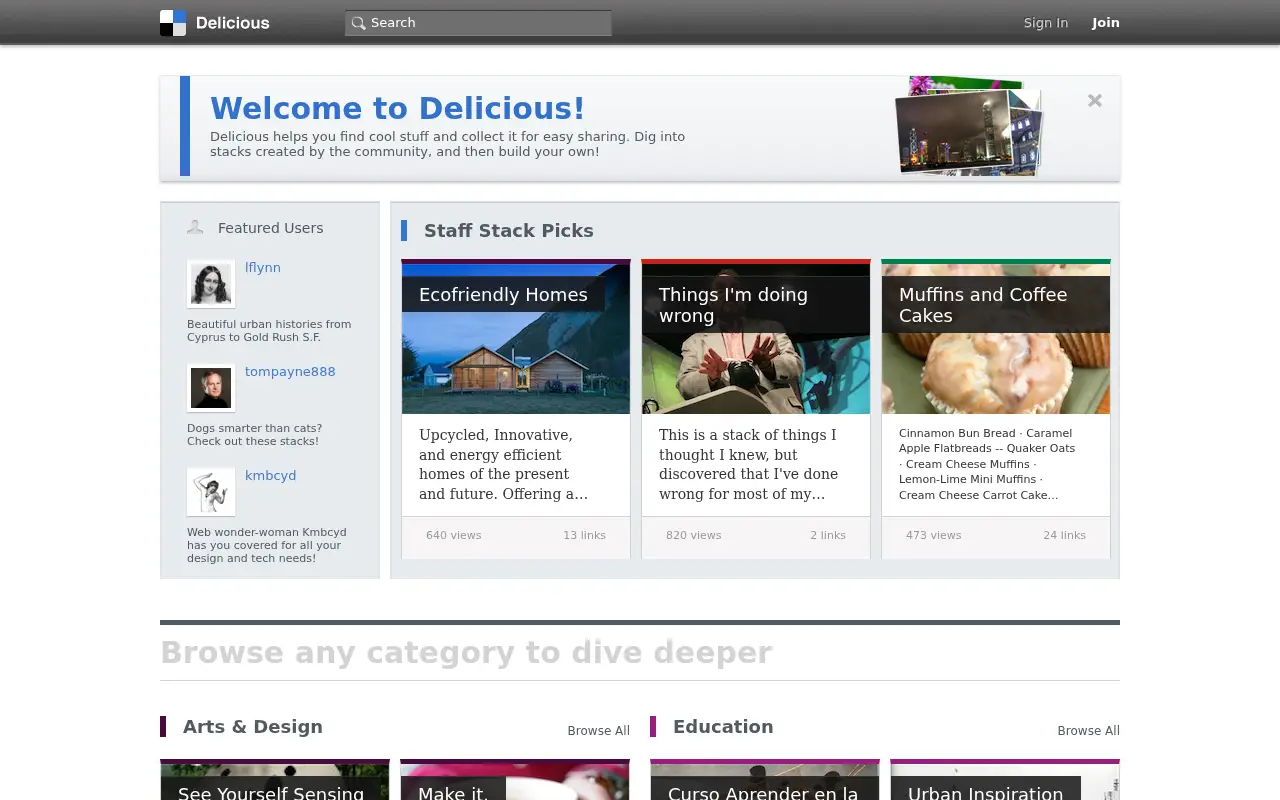Click the Welcome to Delicious! headline

click(397, 108)
